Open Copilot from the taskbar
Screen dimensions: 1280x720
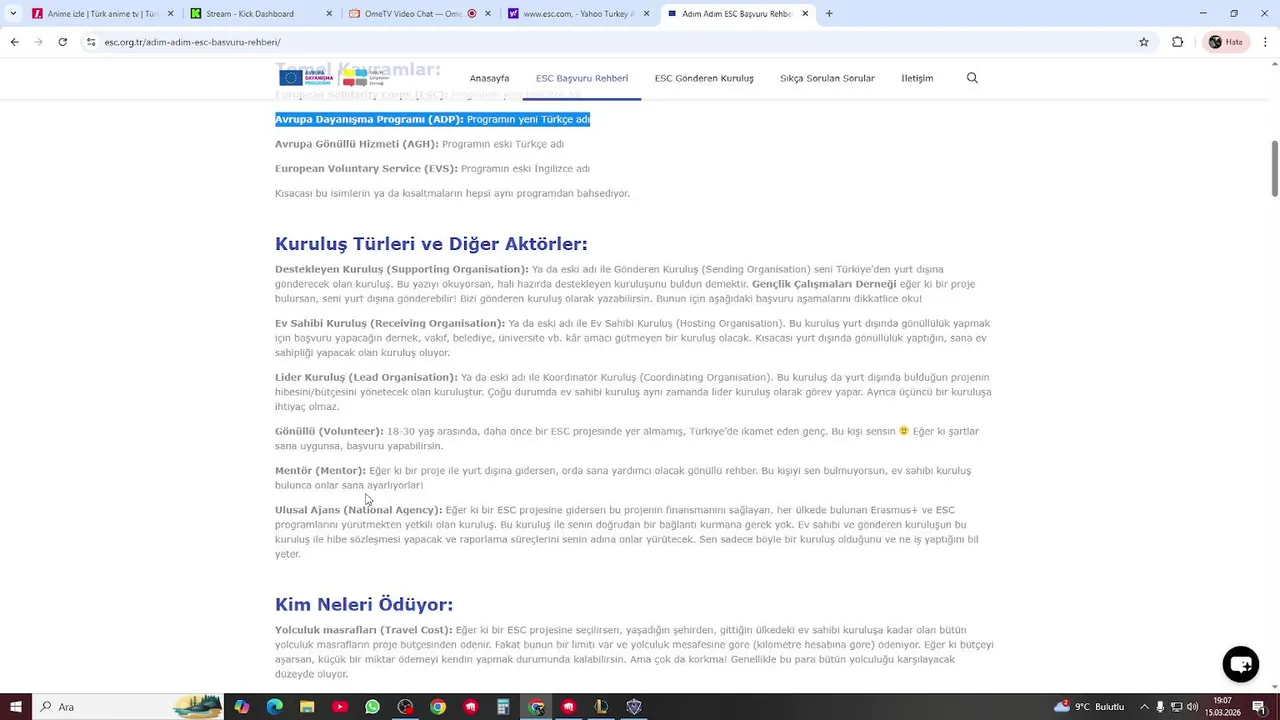click(242, 707)
